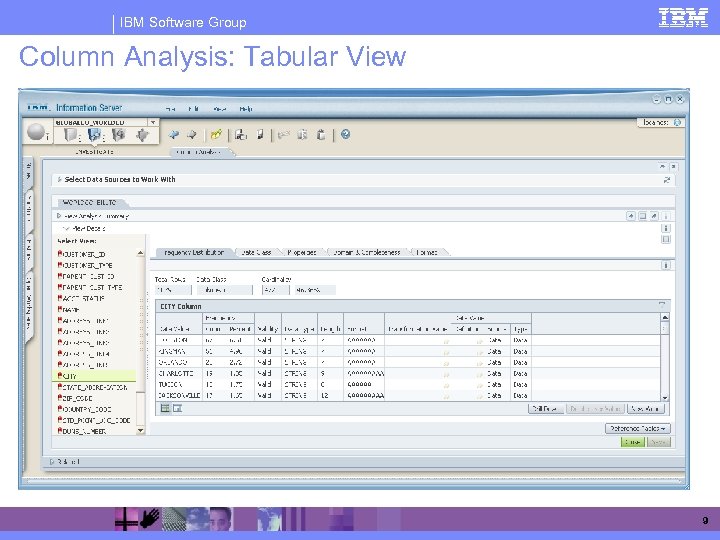Click the small document toolbar icon
This screenshot has height=540, width=720.
coord(260,134)
